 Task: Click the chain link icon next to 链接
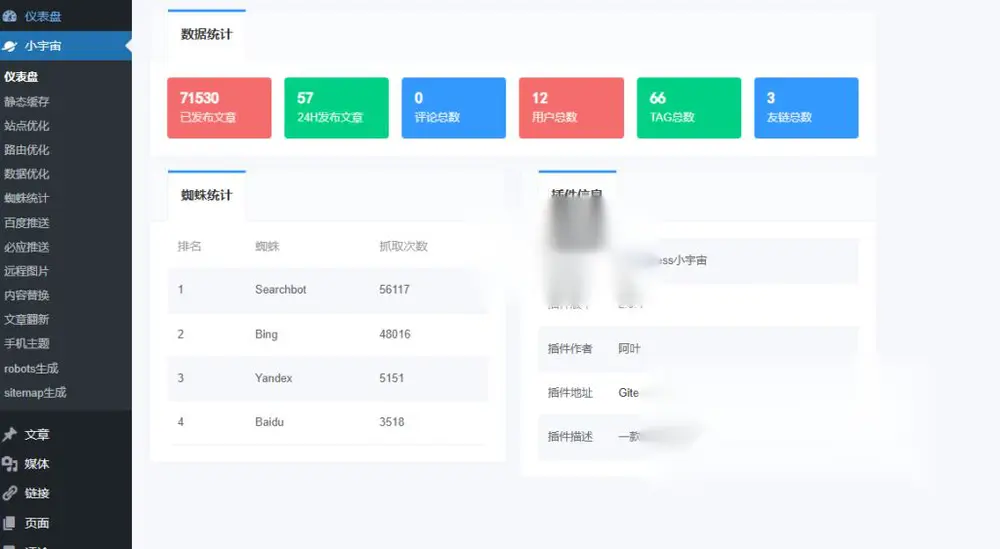pos(9,493)
